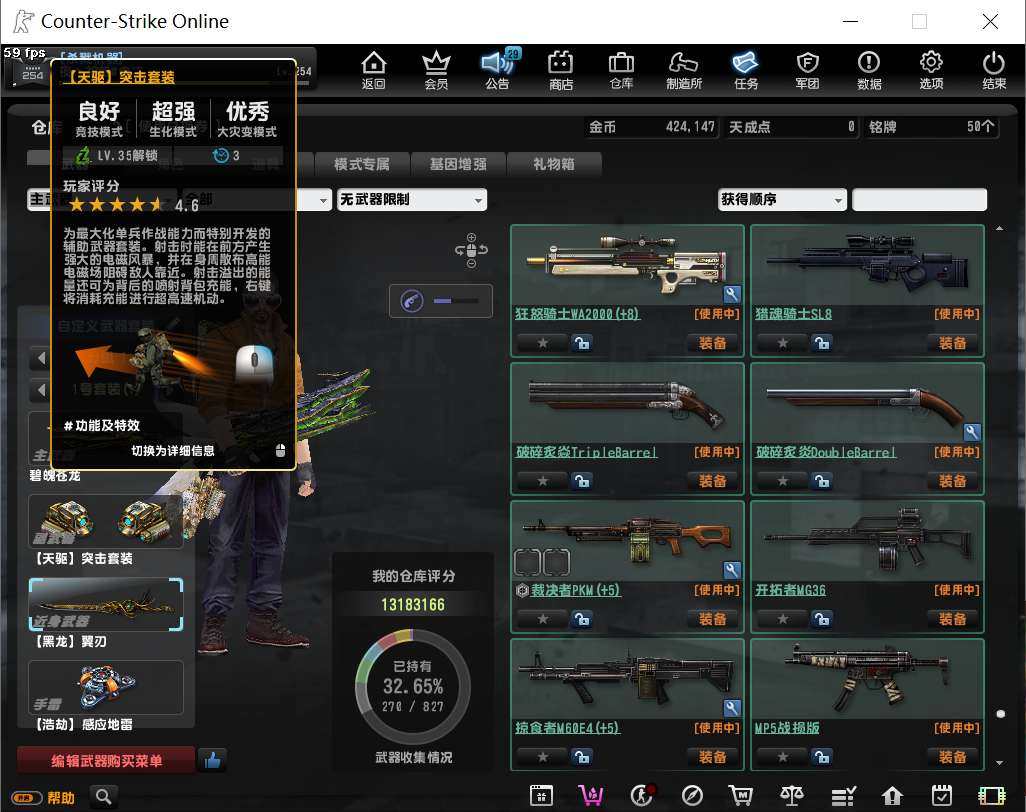Open the 无武器限制 dropdown
This screenshot has width=1026, height=812.
point(412,200)
